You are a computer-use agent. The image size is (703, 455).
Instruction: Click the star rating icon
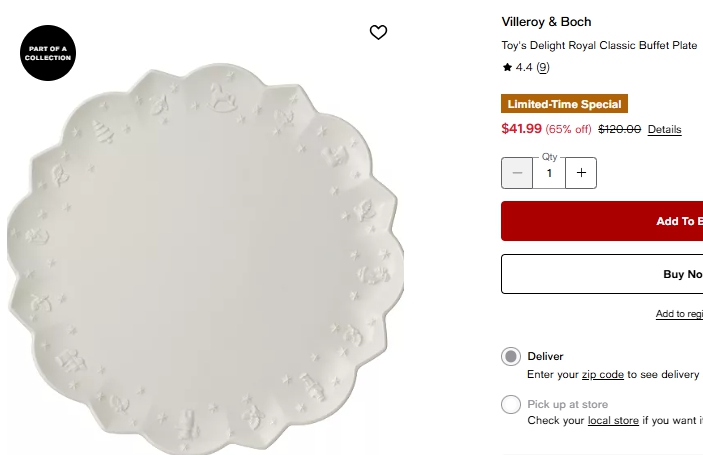coord(507,68)
